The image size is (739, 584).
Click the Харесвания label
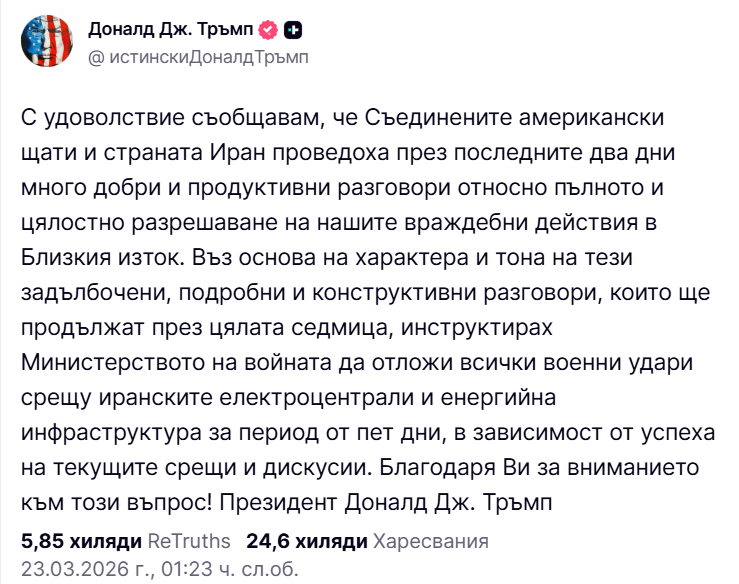pos(430,541)
